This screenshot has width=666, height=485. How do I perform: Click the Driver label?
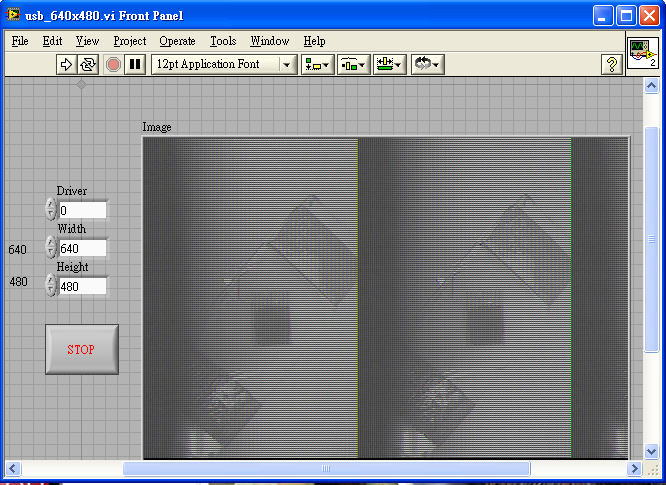point(72,191)
